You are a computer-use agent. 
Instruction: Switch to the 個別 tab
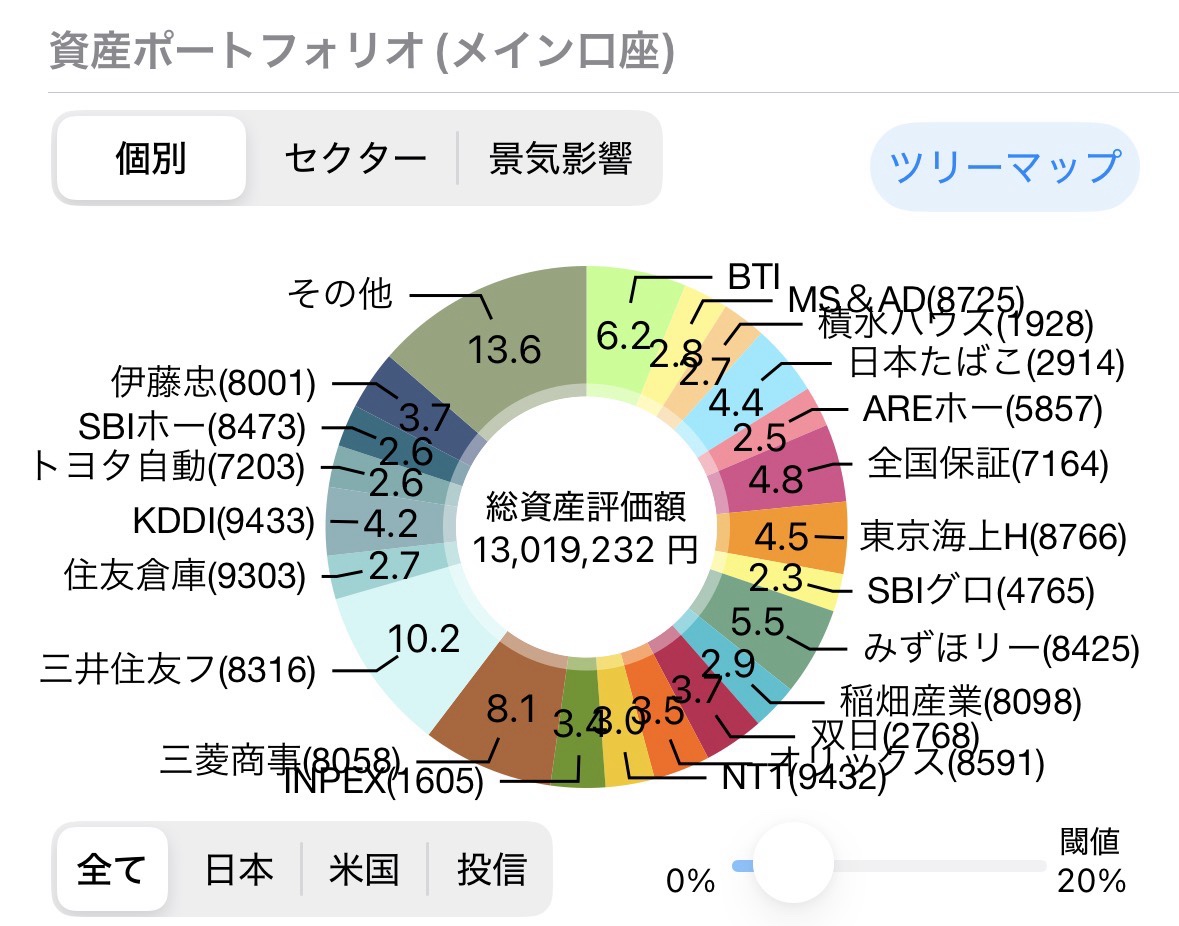151,159
